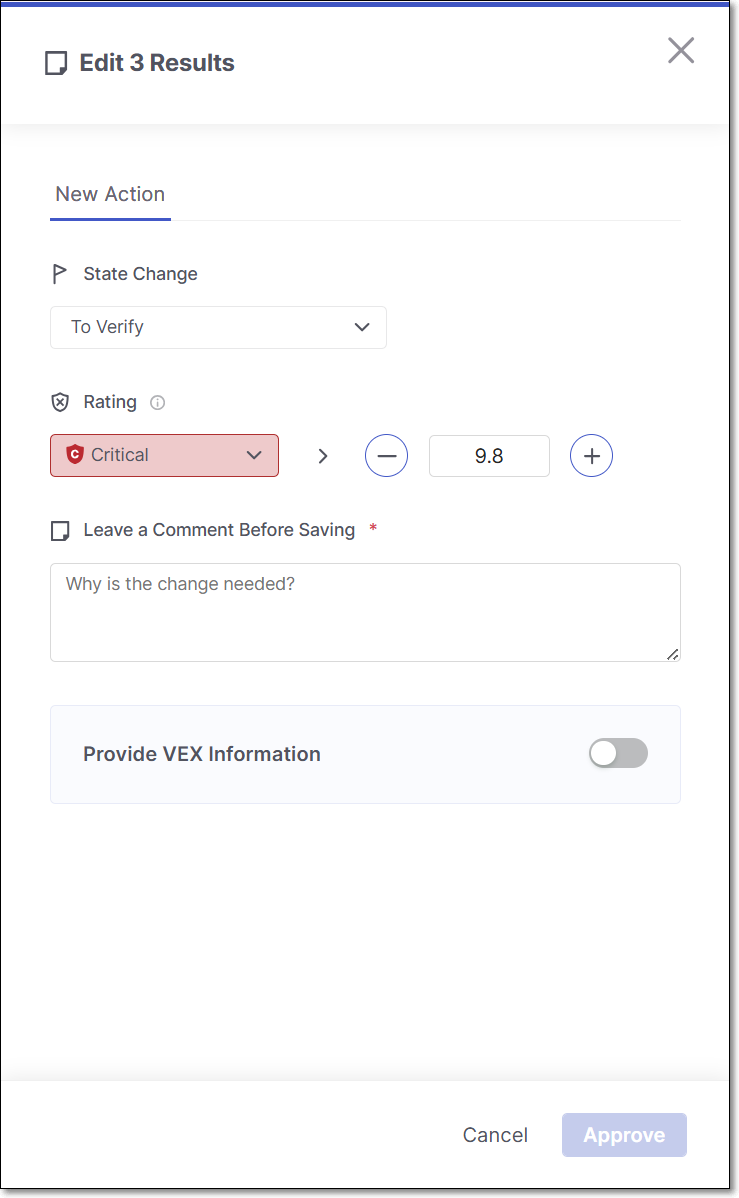The height and width of the screenshot is (1198, 739).
Task: Click the flag icon next to State Change
Action: coord(60,274)
